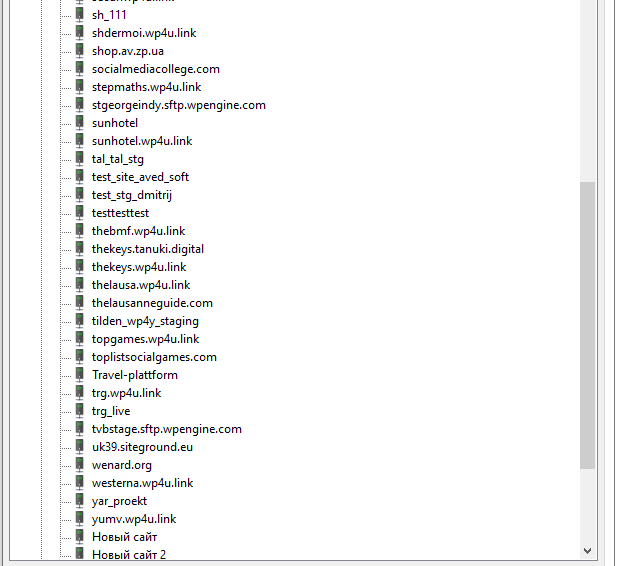Click the site icon for test_site_aved_soft
Image resolution: width=636 pixels, height=566 pixels.
(x=80, y=176)
